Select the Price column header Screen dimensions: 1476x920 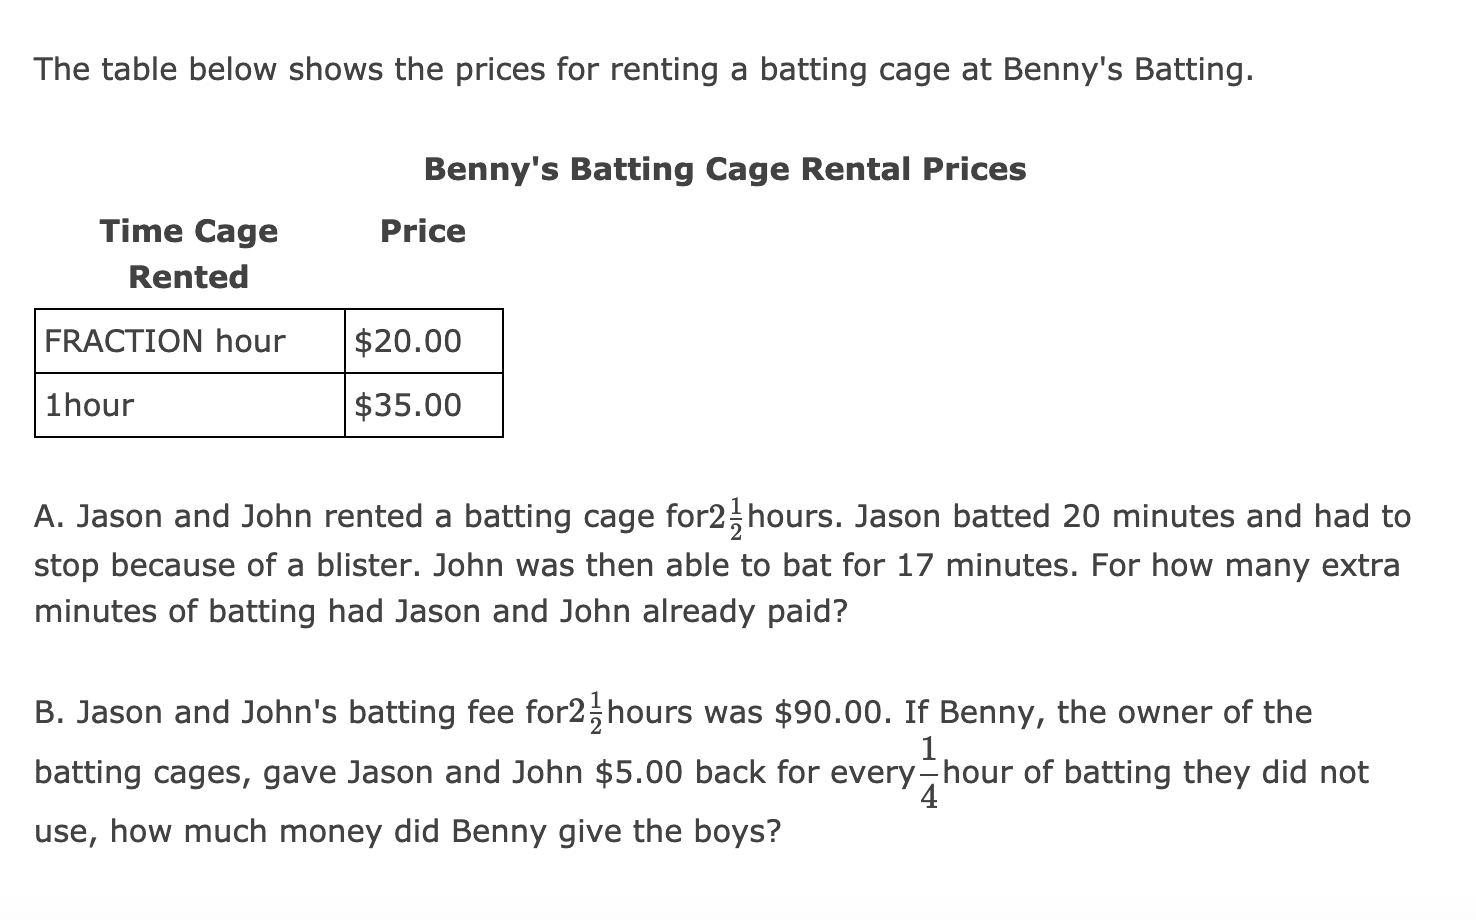tap(422, 231)
